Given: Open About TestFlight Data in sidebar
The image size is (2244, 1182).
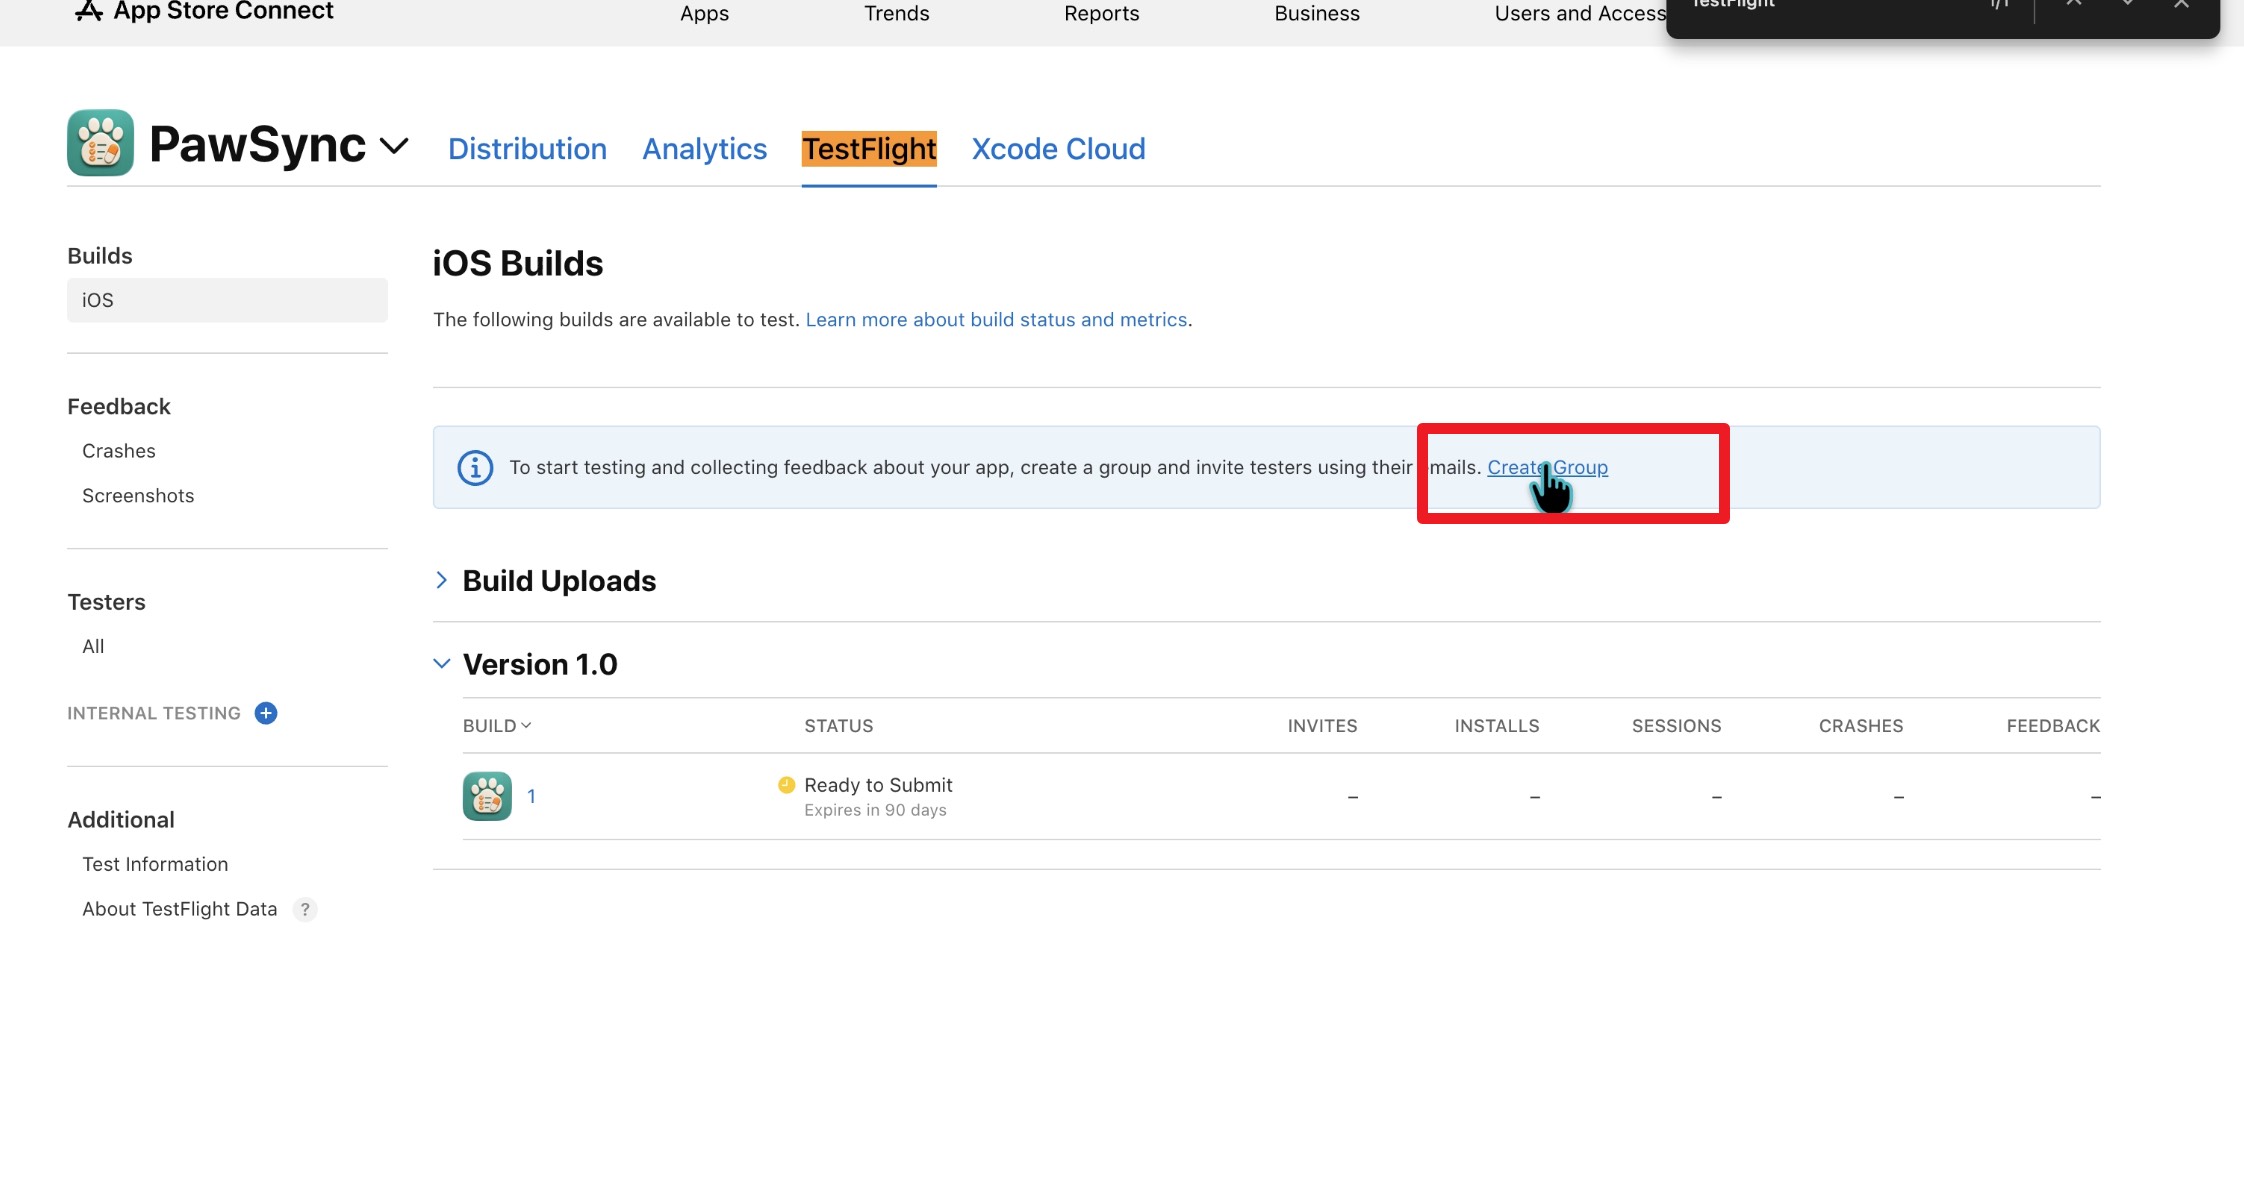Looking at the screenshot, I should click(179, 909).
